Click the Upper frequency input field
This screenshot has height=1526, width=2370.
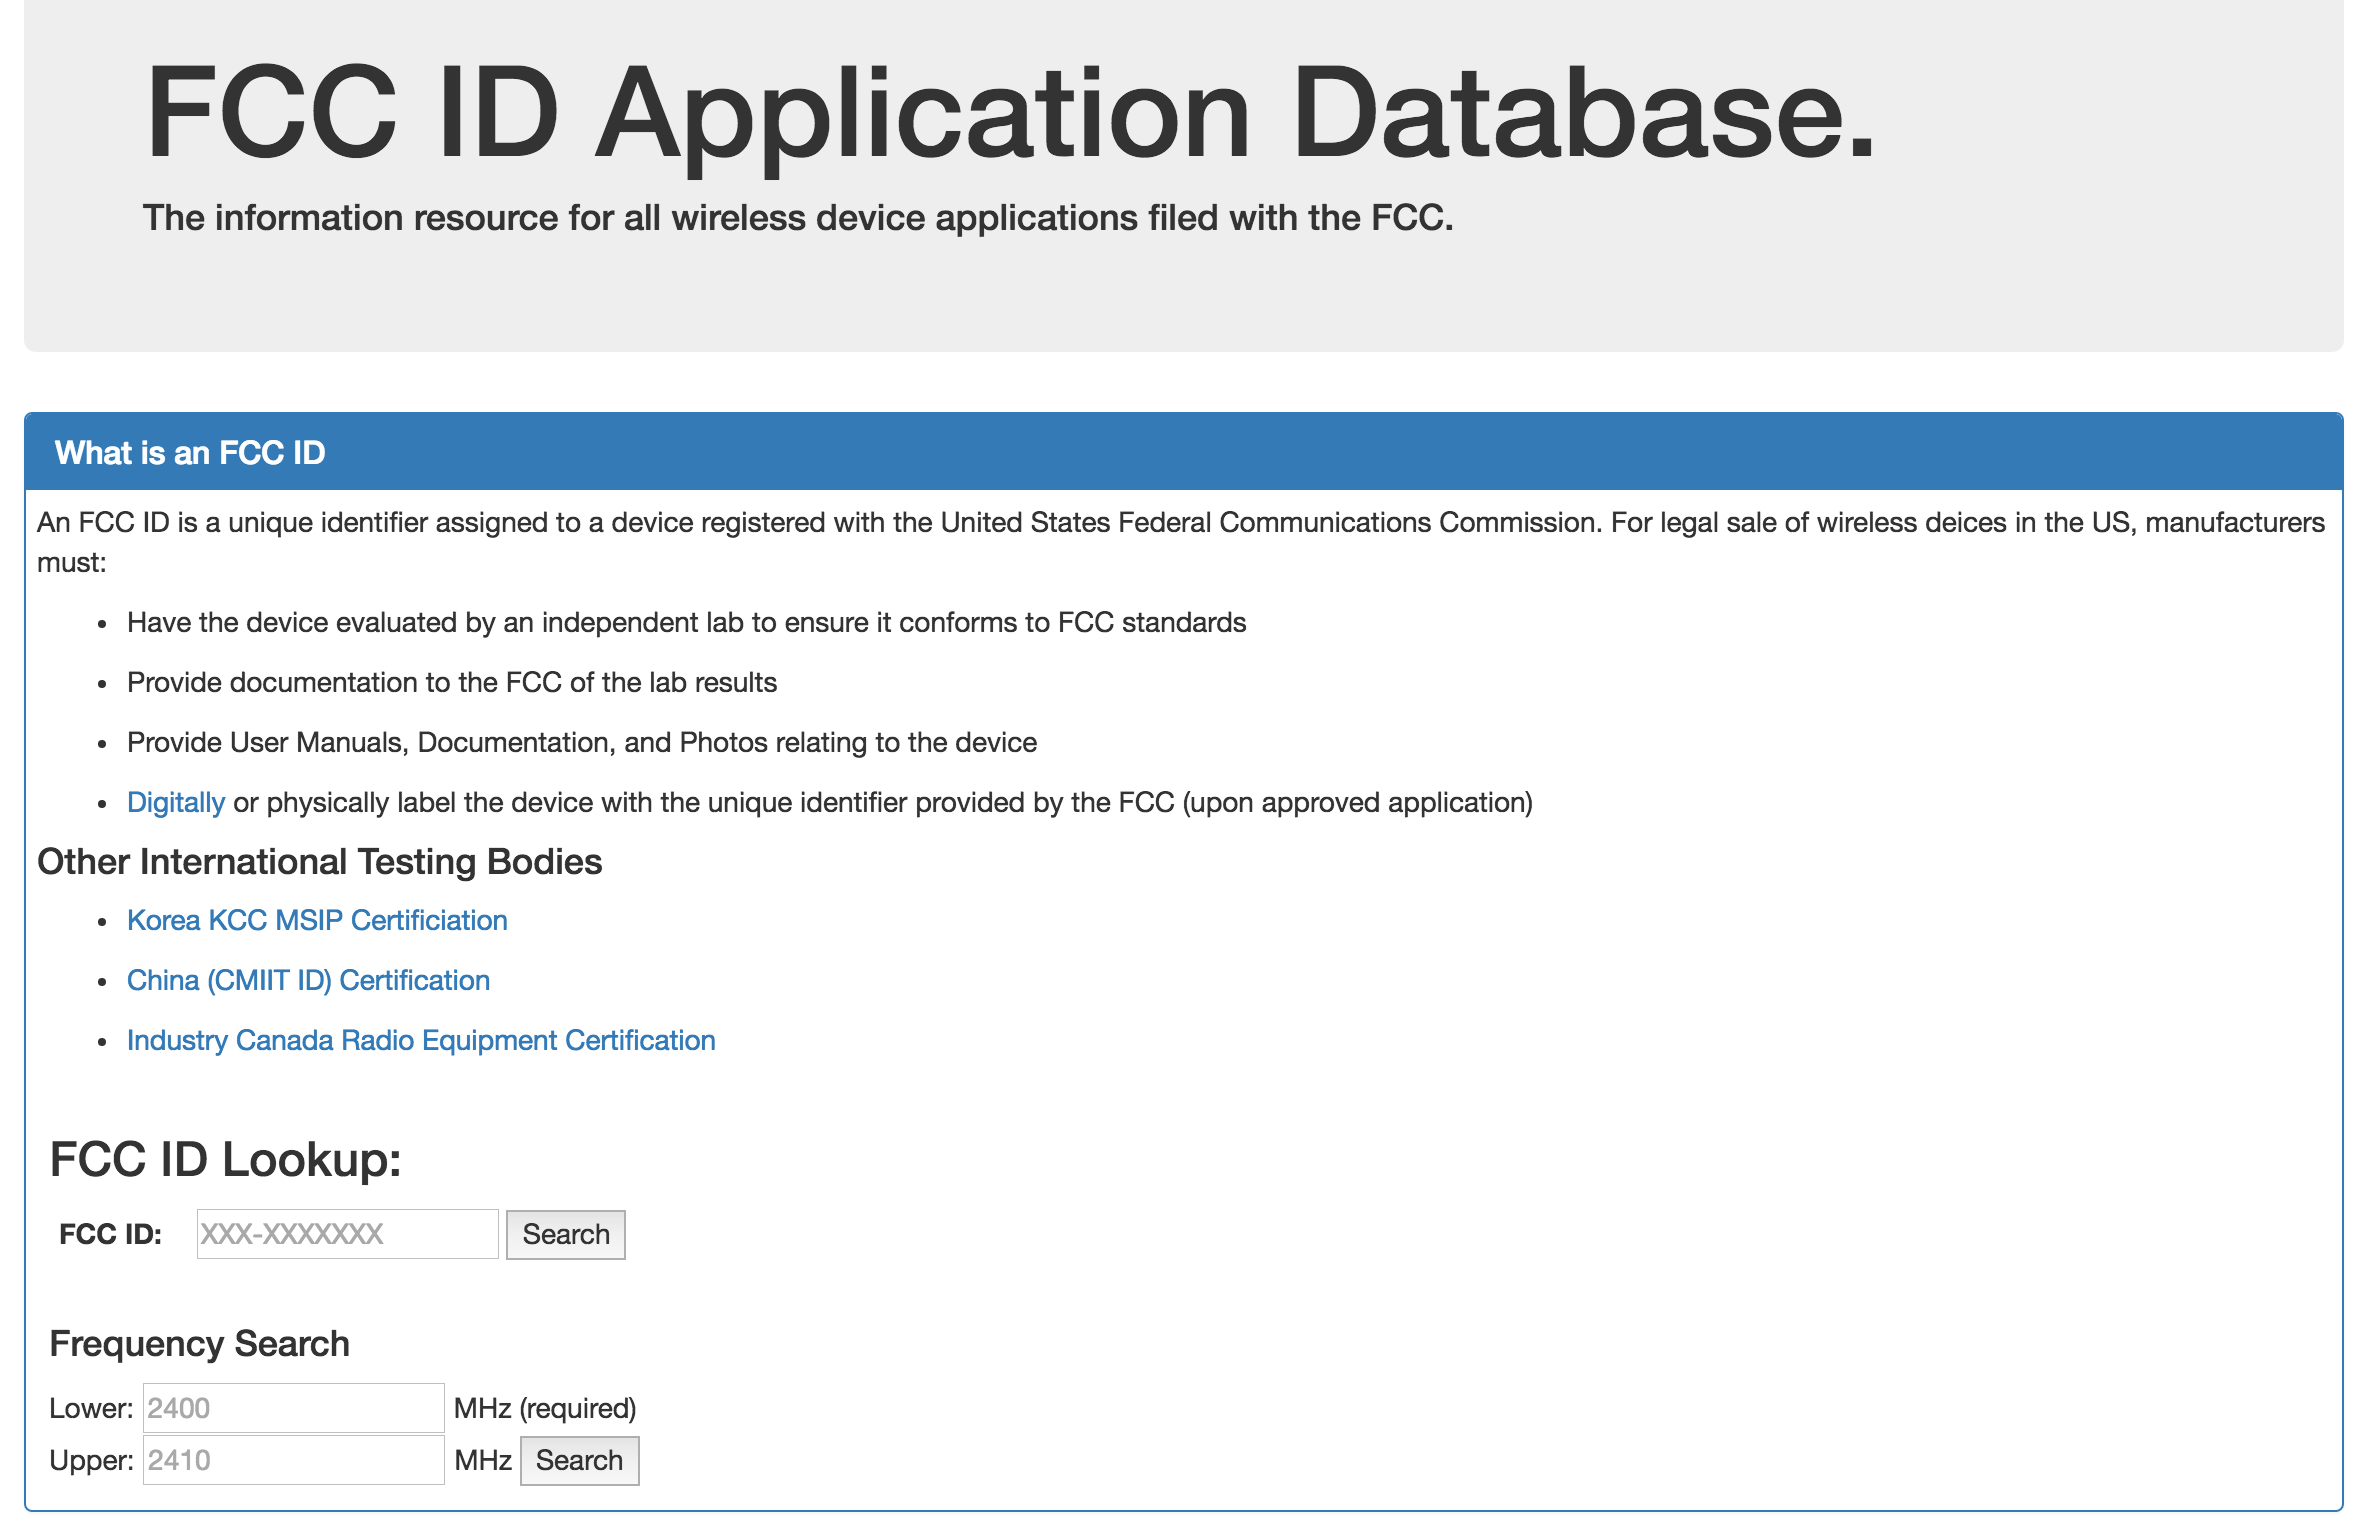tap(293, 1460)
